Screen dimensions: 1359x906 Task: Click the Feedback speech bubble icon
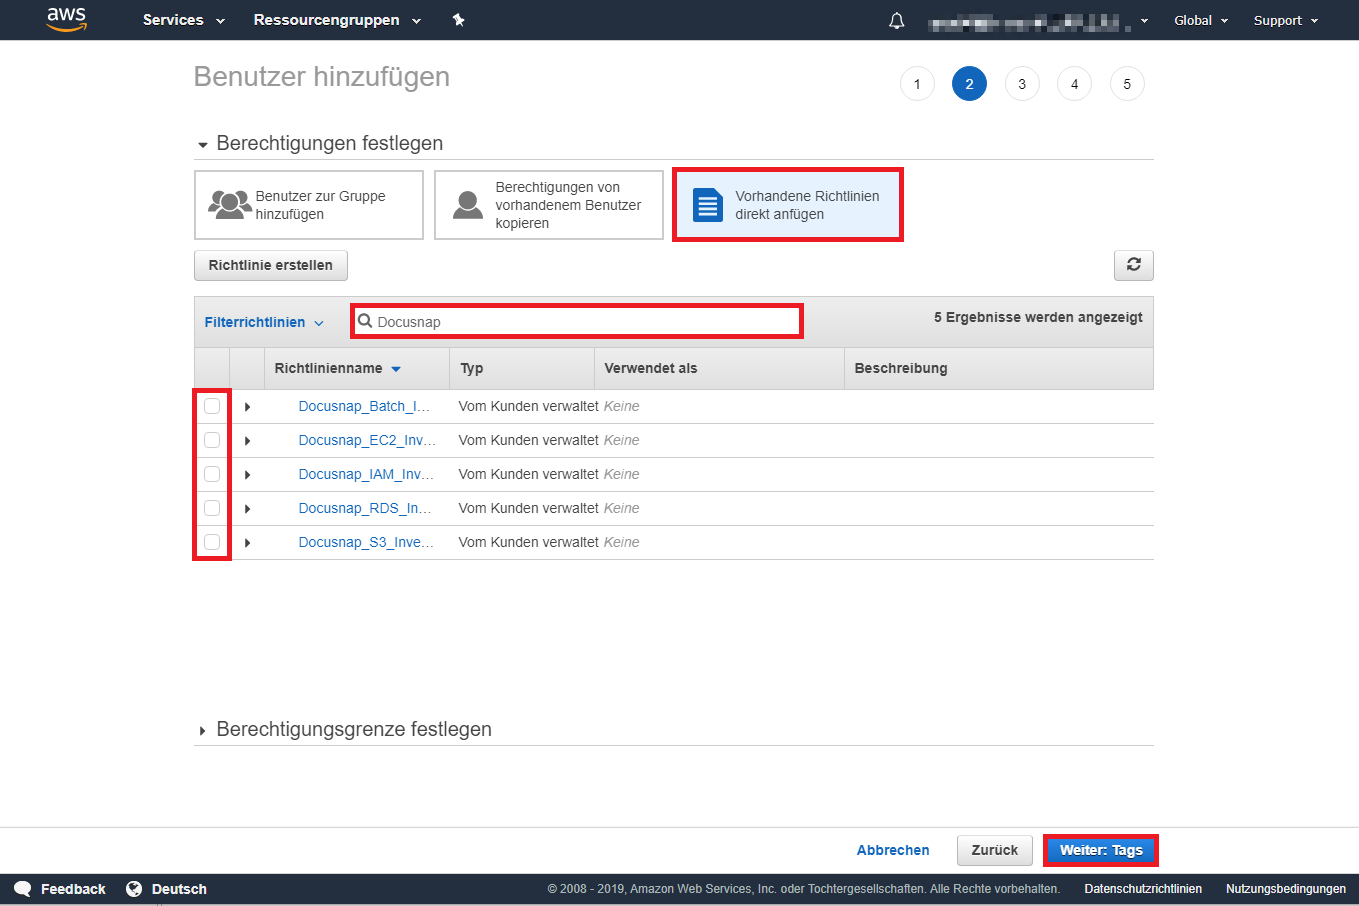tap(23, 889)
